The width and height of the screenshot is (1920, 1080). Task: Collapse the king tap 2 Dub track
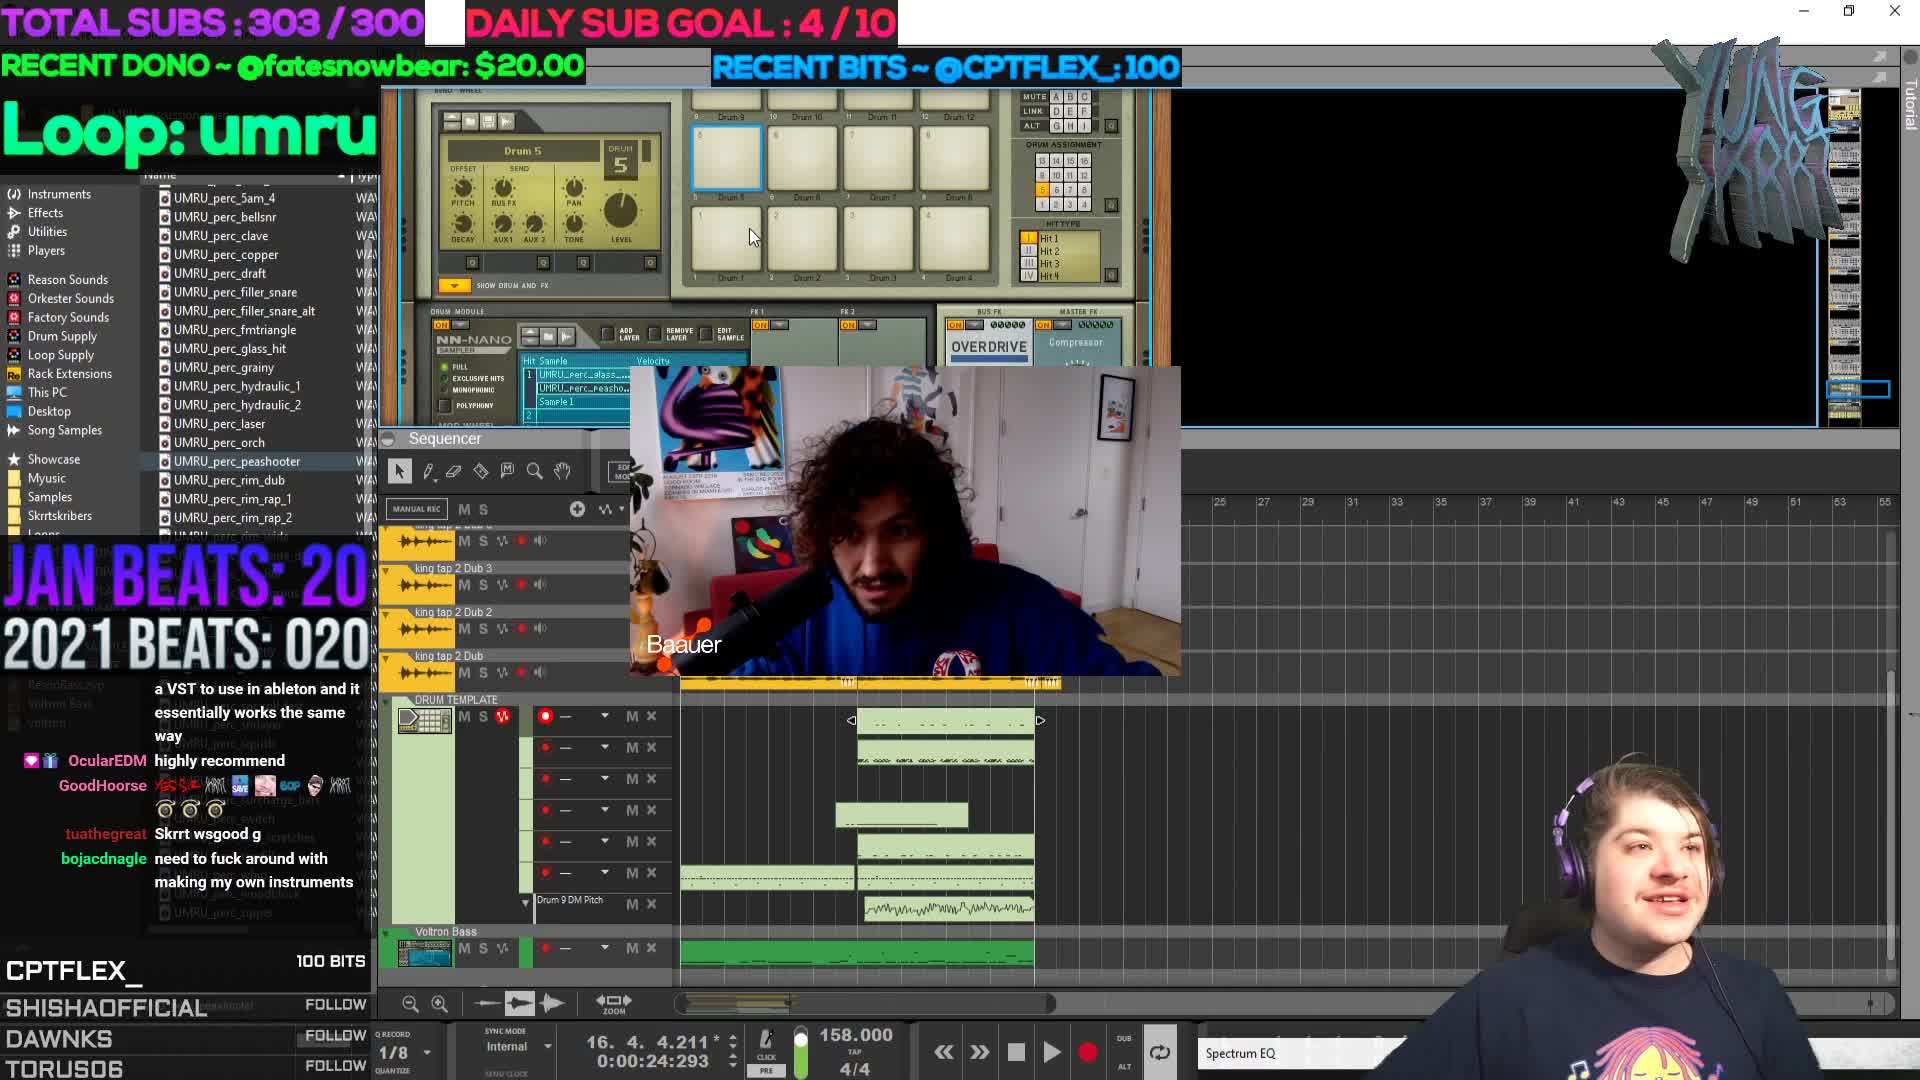[x=386, y=657]
